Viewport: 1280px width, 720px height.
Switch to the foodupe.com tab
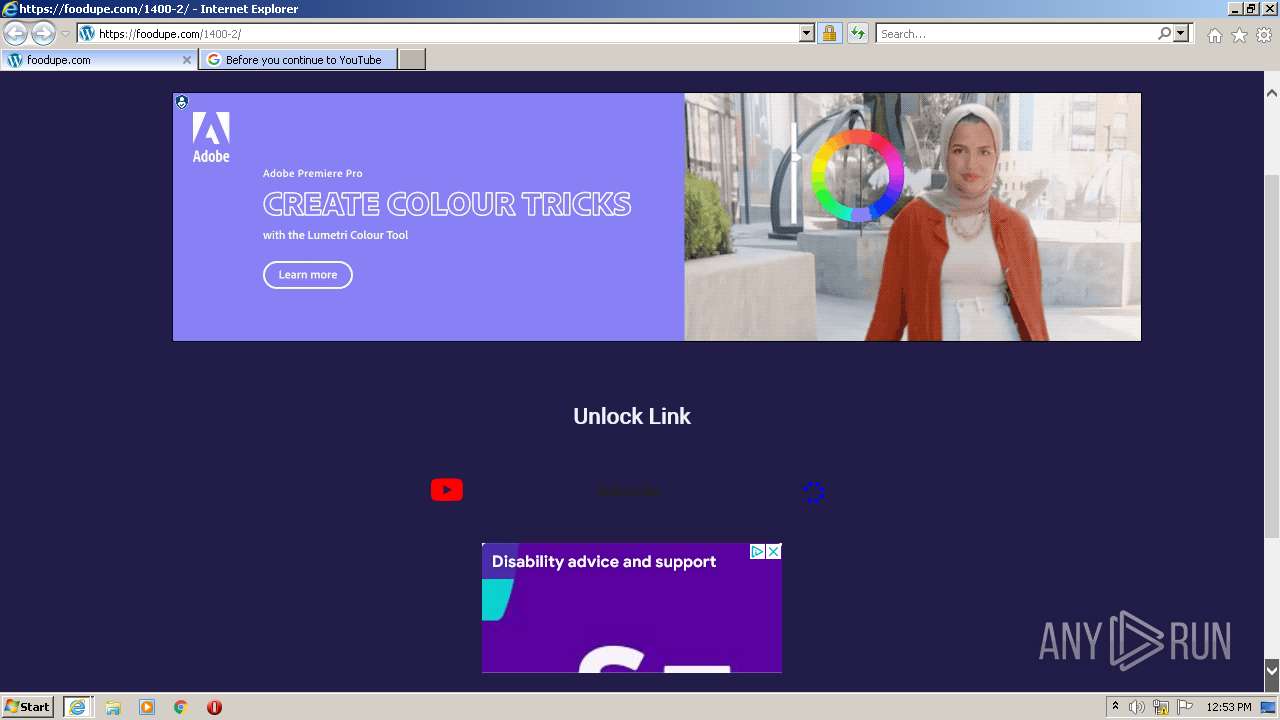98,60
